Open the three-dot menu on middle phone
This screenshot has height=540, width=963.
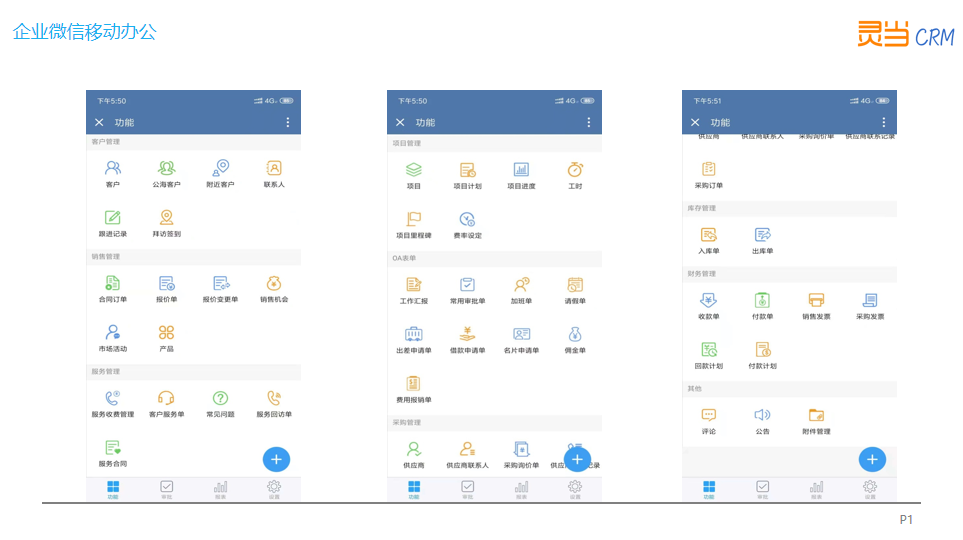pyautogui.click(x=589, y=123)
